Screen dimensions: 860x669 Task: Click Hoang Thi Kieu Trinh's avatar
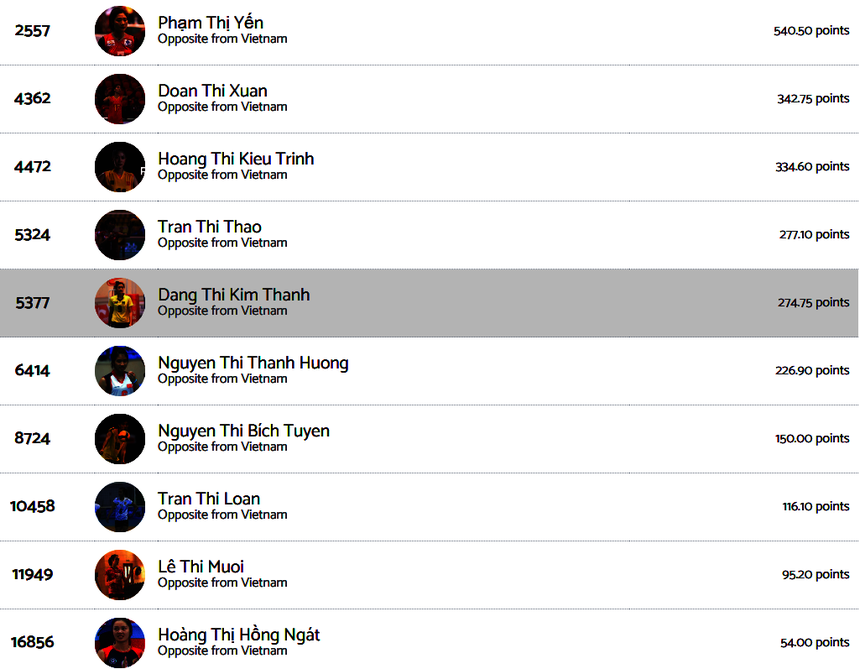[x=120, y=167]
